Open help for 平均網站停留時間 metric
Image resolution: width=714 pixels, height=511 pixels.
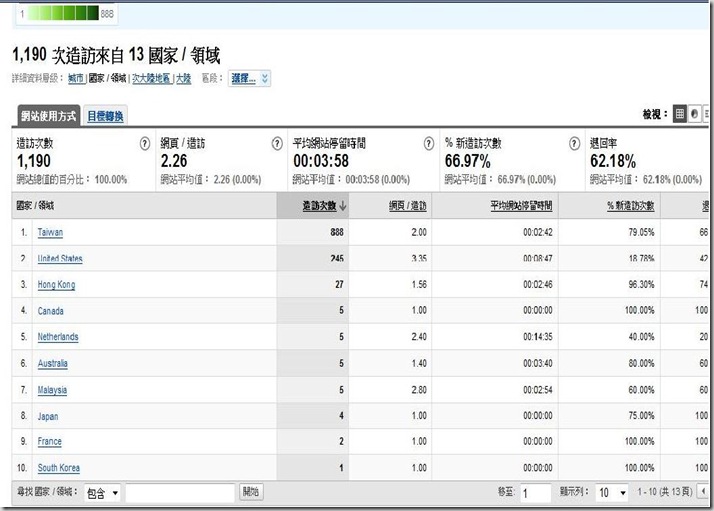click(x=428, y=143)
